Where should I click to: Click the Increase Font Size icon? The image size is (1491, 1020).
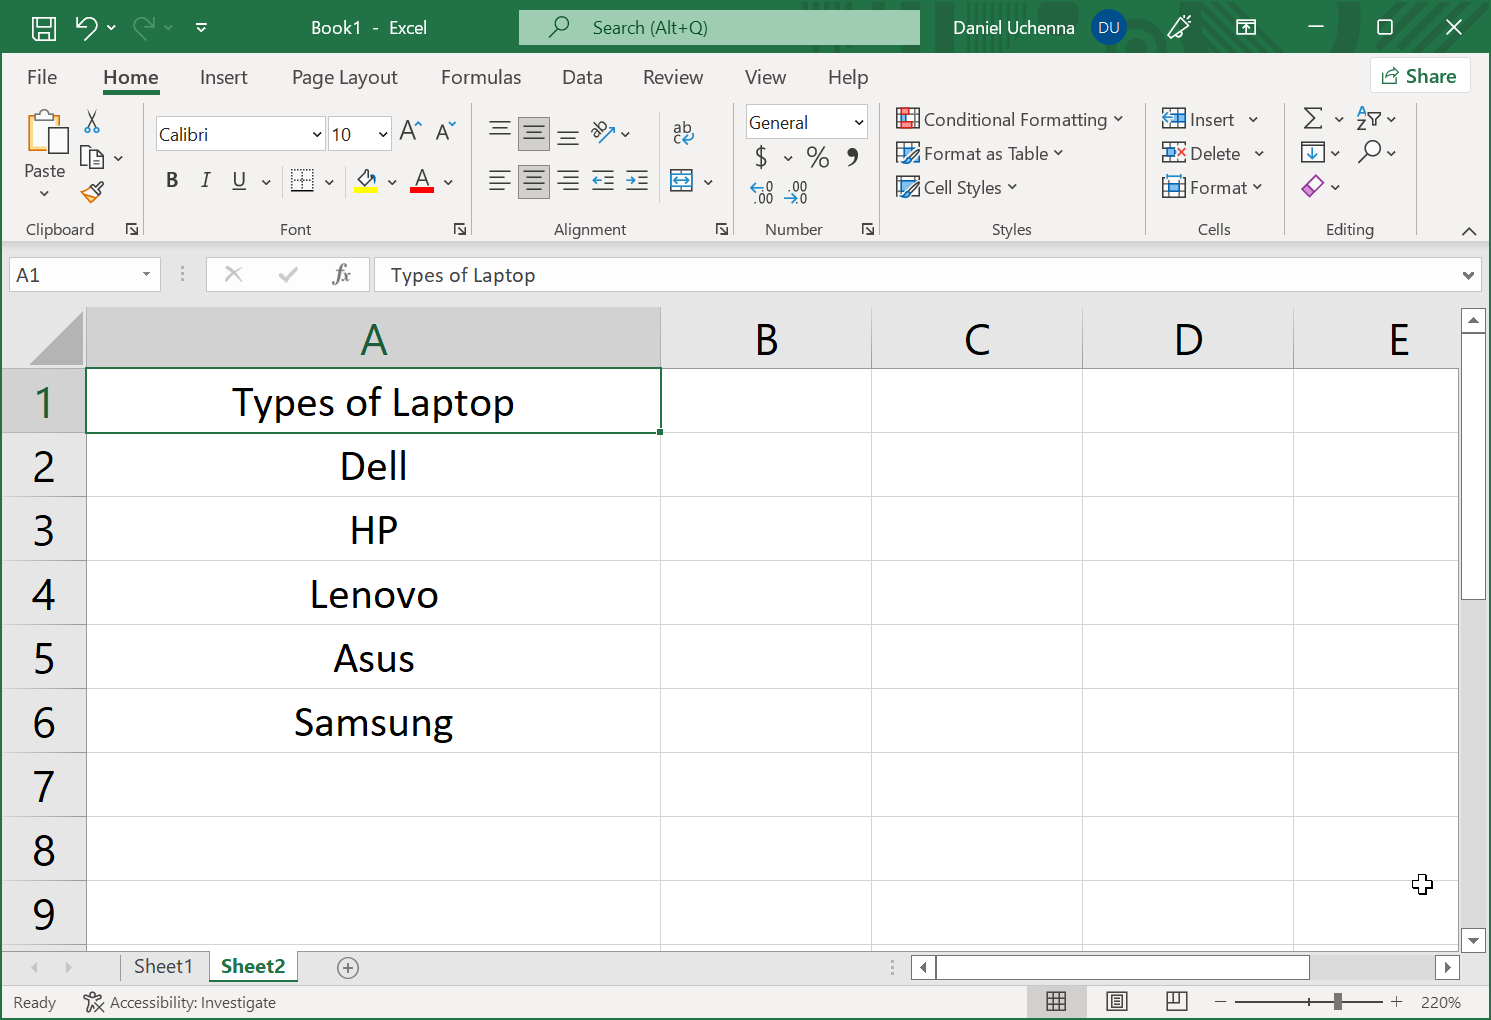pyautogui.click(x=410, y=131)
